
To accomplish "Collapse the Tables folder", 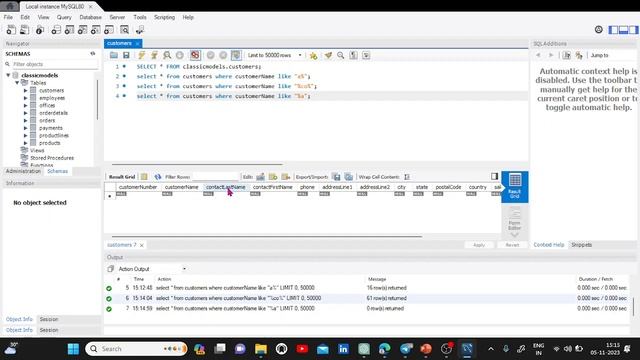I will pyautogui.click(x=17, y=83).
